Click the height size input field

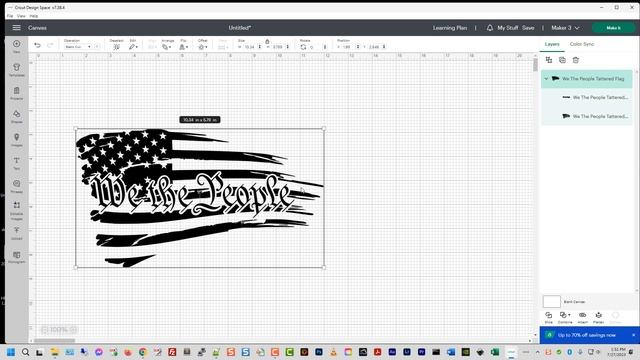278,47
